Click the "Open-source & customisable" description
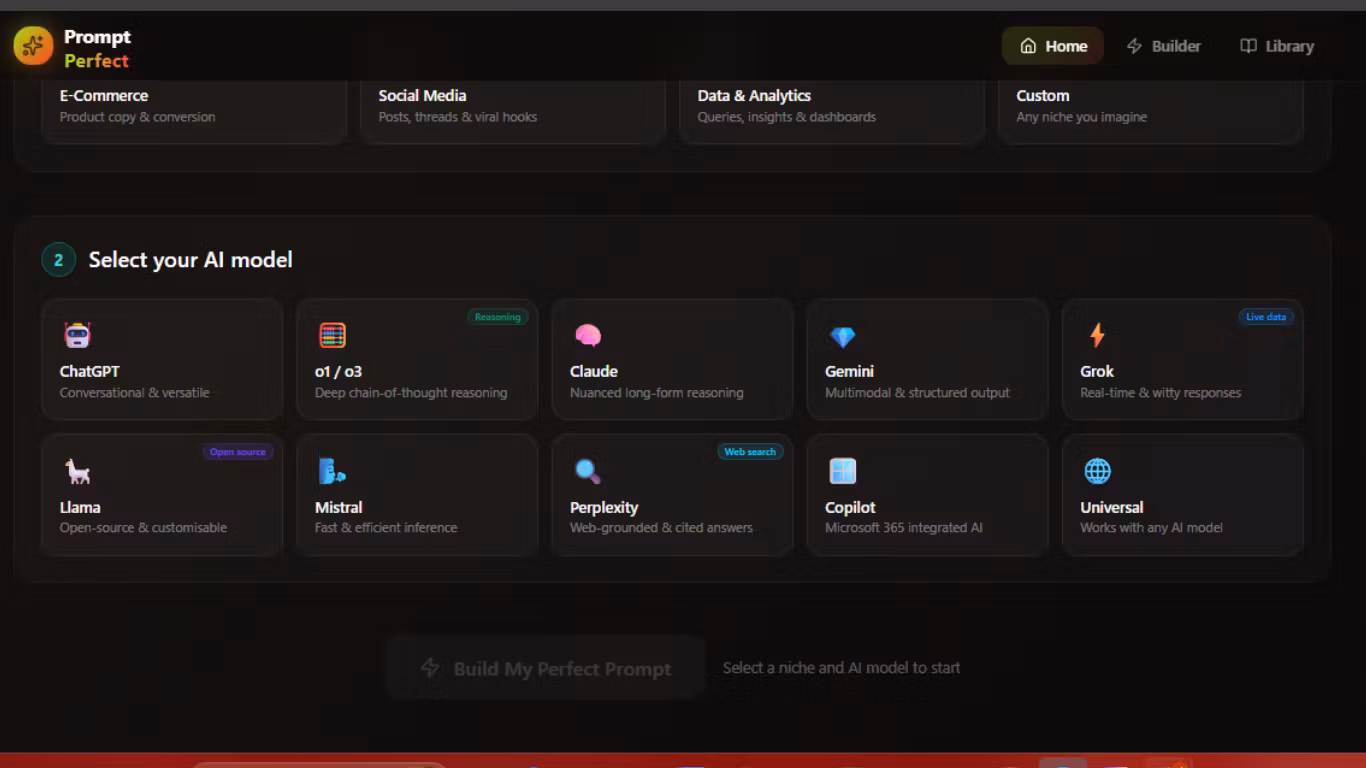 [x=143, y=528]
